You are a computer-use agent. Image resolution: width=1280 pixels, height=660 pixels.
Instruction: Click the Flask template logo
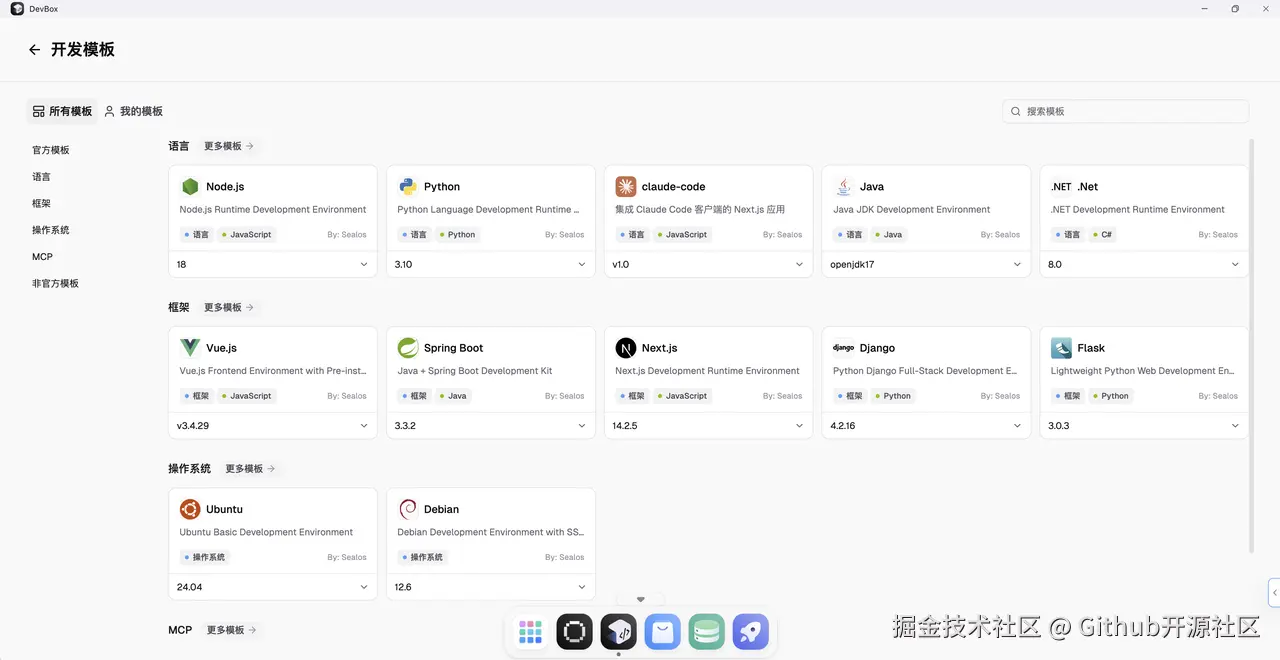(1061, 348)
